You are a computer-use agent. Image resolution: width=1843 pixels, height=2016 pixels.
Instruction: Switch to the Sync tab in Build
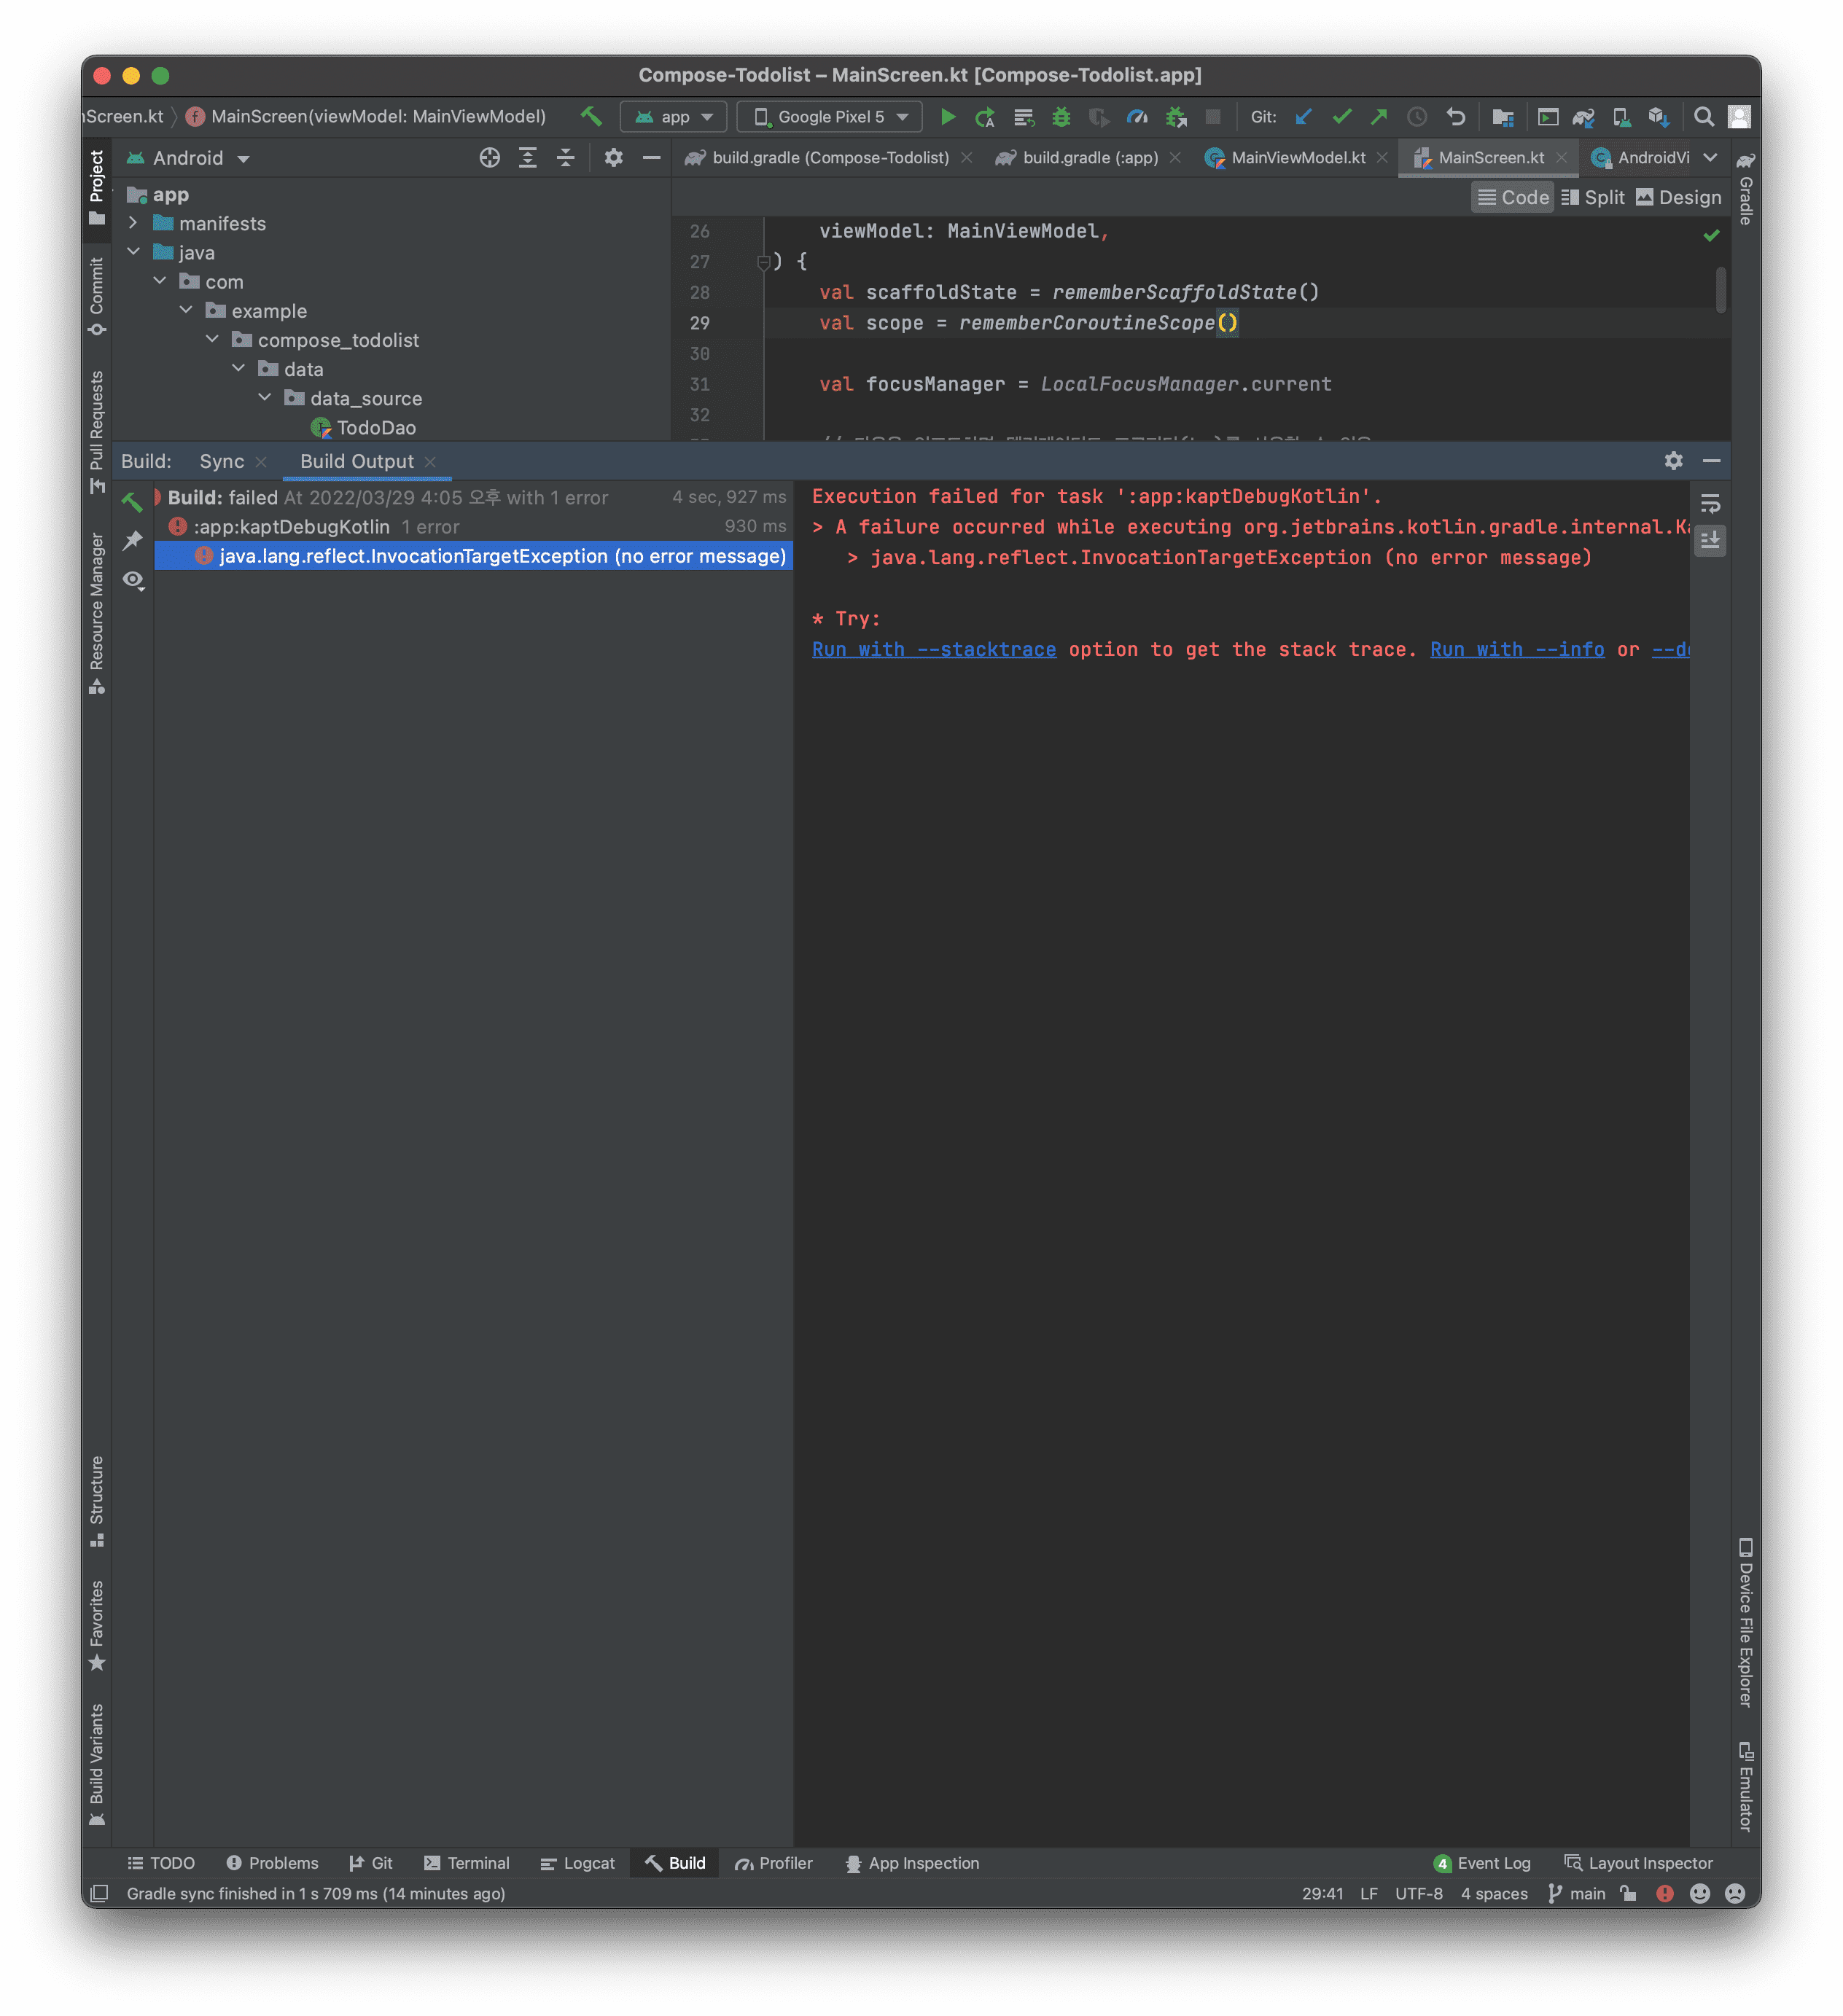click(221, 461)
